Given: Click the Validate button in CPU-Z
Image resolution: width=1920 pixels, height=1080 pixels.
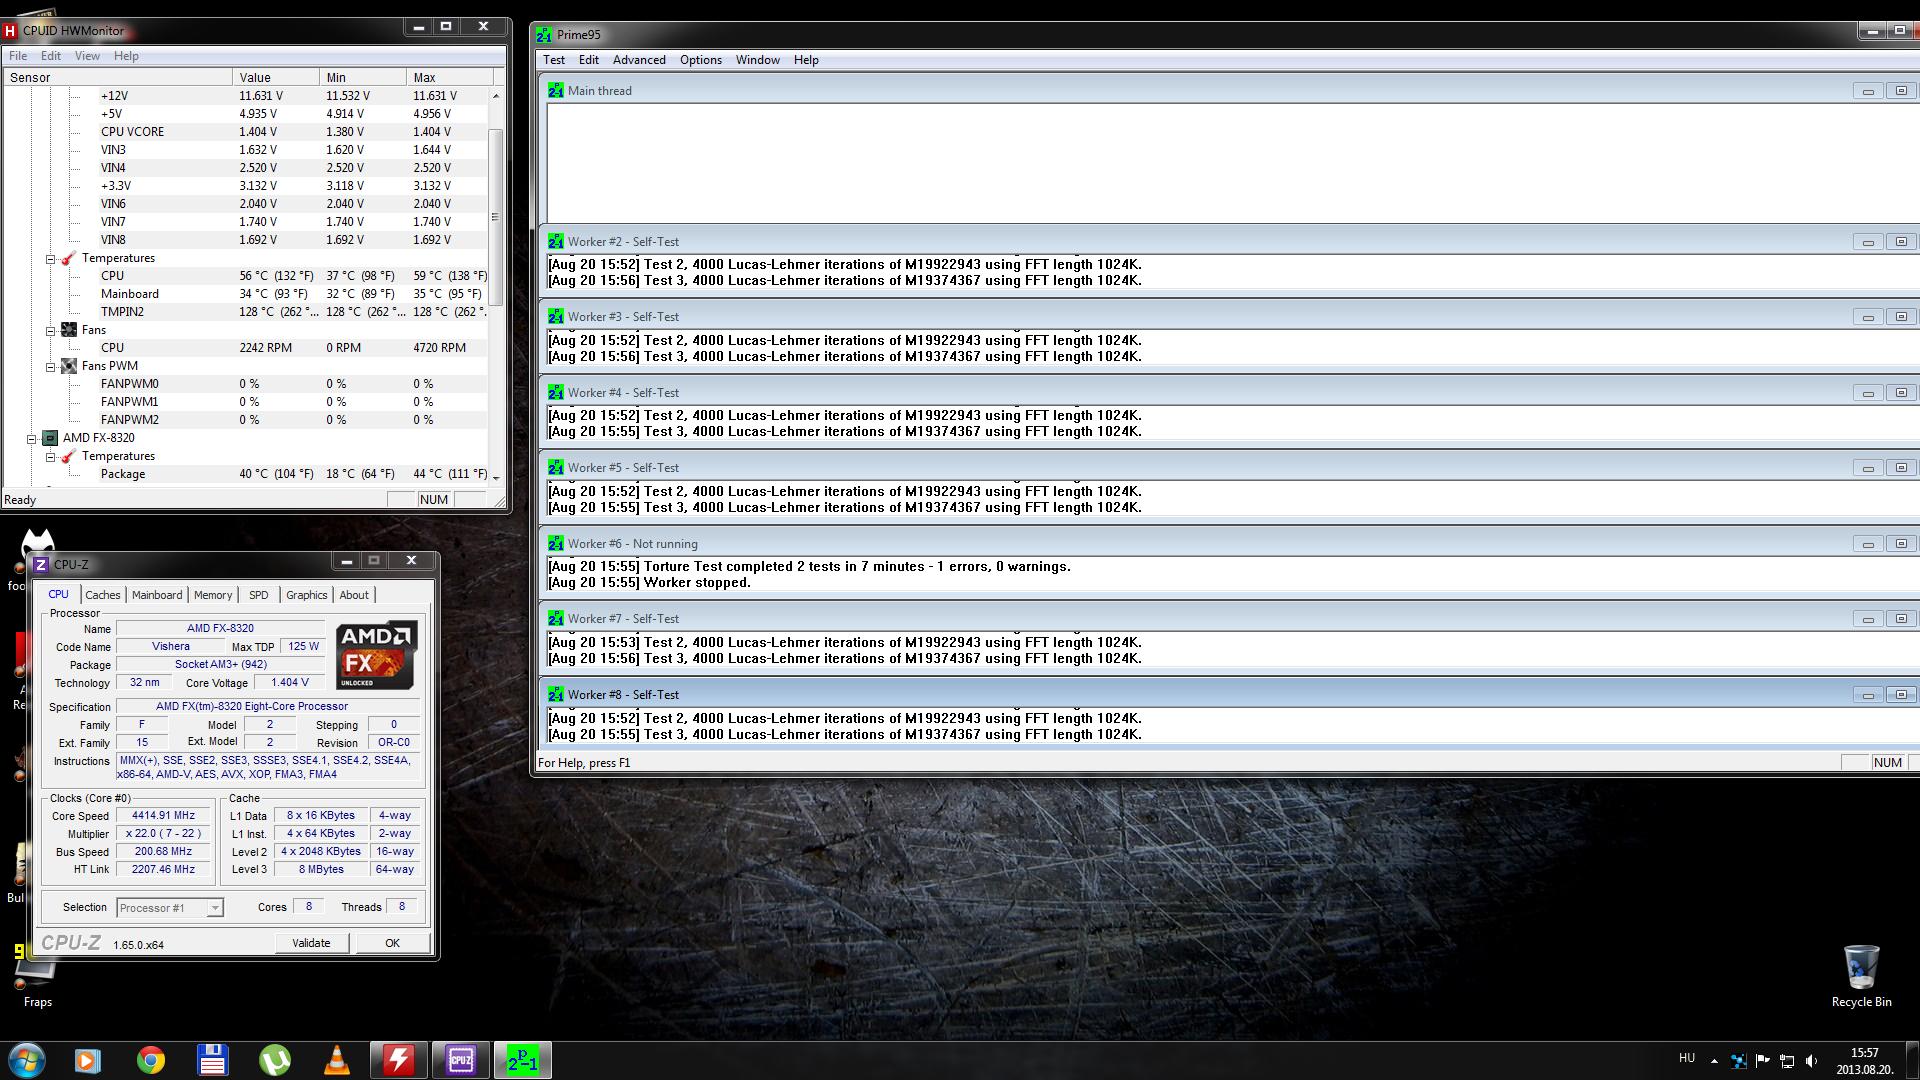Looking at the screenshot, I should pyautogui.click(x=311, y=943).
